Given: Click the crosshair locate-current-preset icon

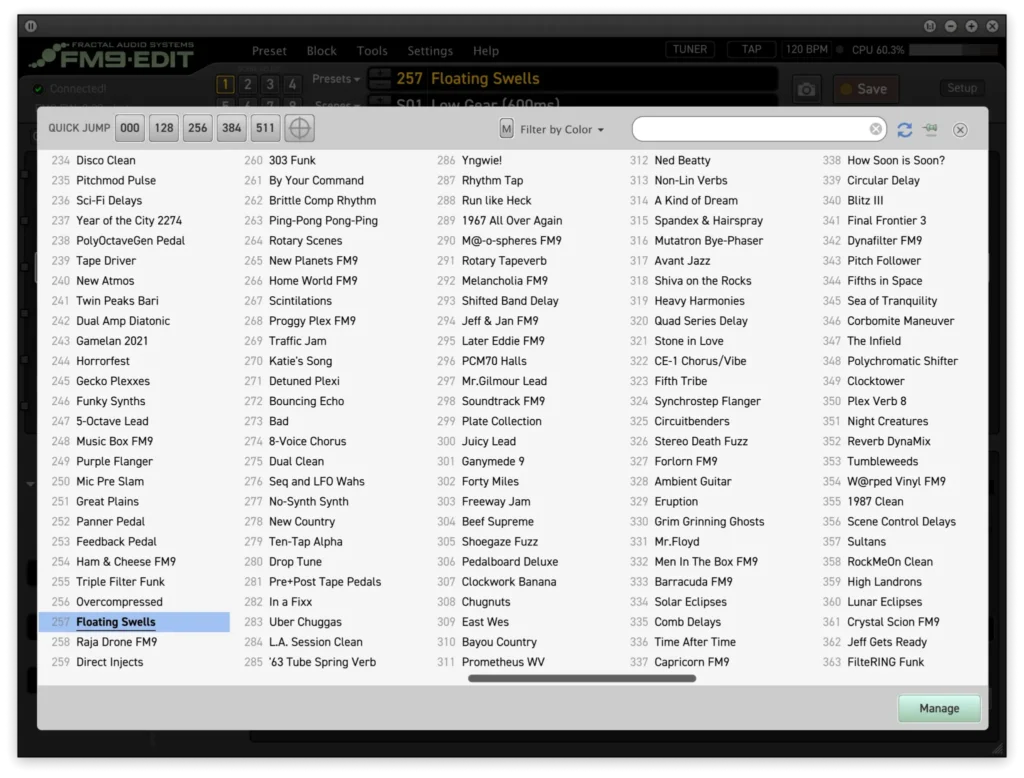Looking at the screenshot, I should point(300,128).
